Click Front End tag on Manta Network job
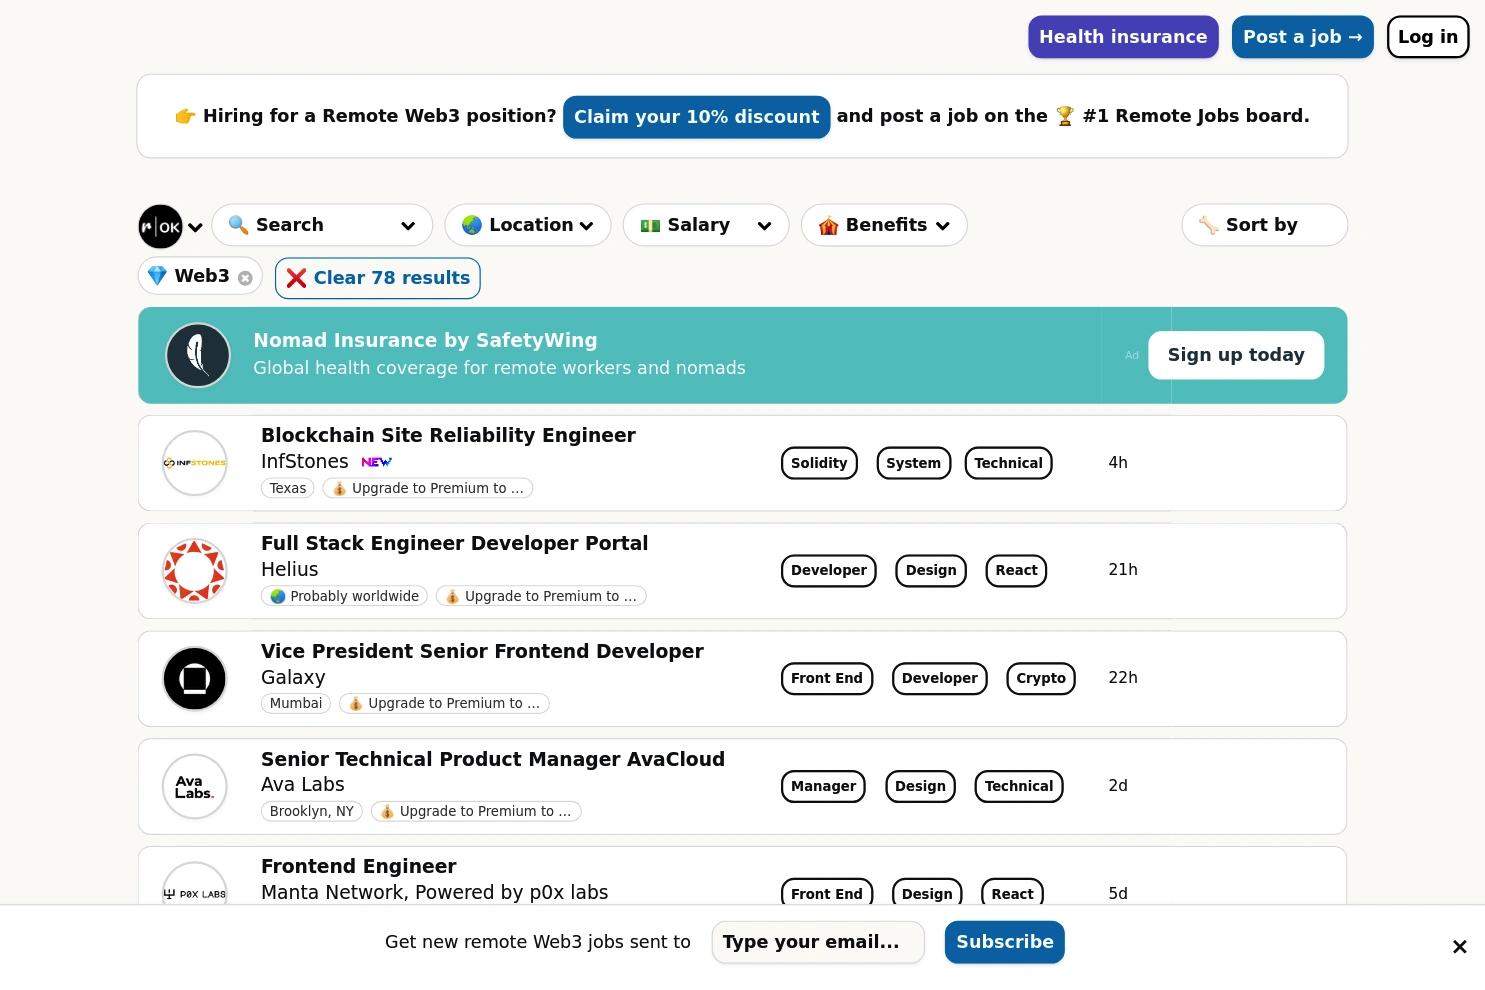Image resolution: width=1485 pixels, height=990 pixels. click(827, 892)
